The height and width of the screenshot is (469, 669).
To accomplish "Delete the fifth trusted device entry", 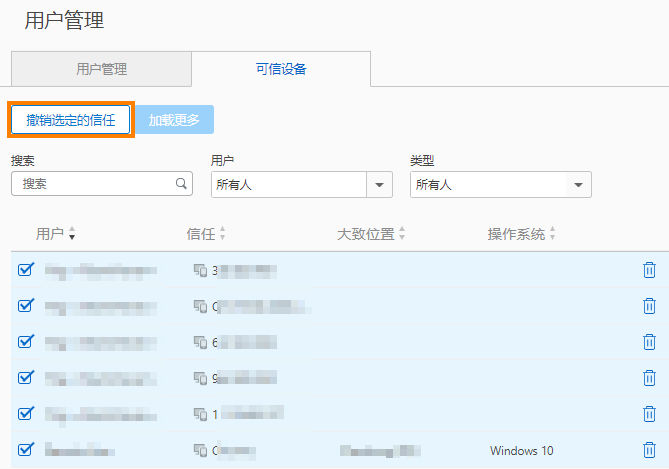I will 649,414.
